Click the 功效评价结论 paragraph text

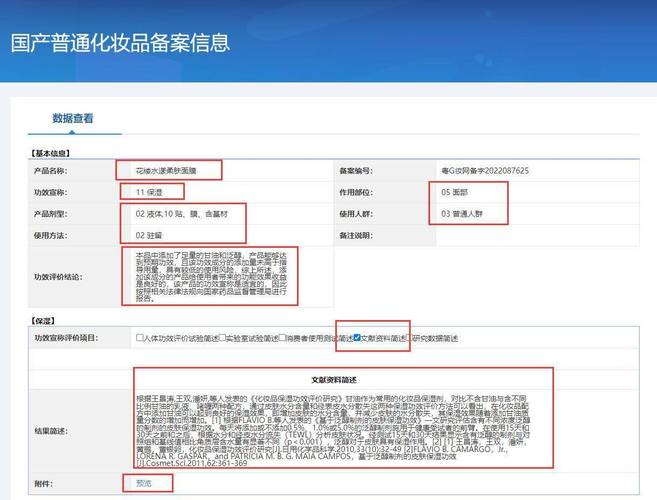[211, 277]
